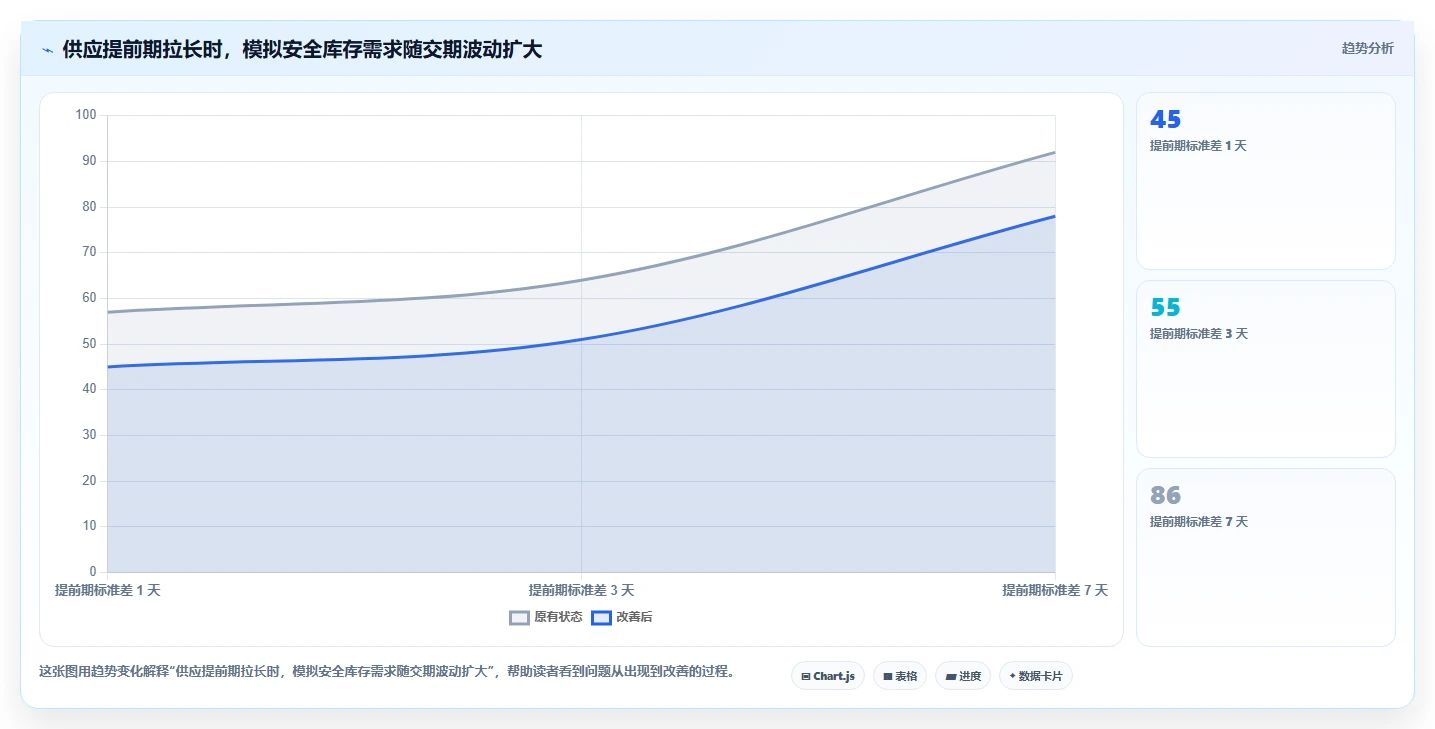Click the y-axis value 90
Viewport: 1435px width, 729px height.
point(89,160)
